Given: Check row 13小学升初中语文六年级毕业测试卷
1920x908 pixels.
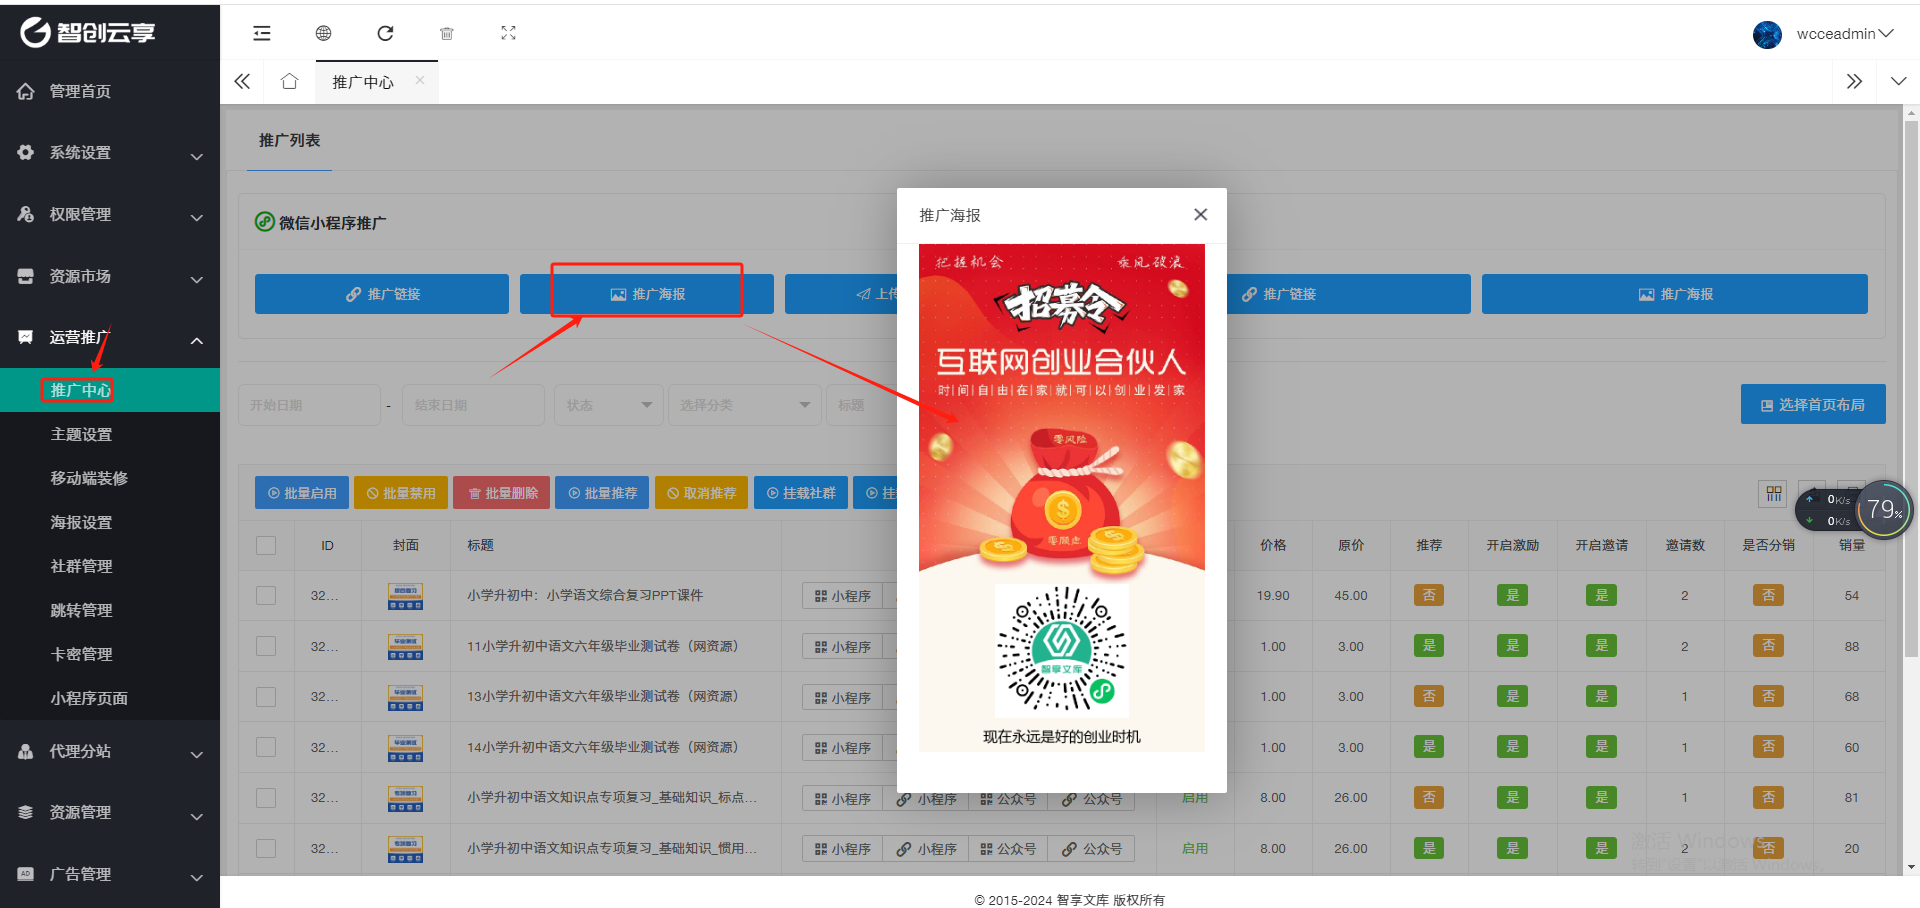Looking at the screenshot, I should click(266, 696).
